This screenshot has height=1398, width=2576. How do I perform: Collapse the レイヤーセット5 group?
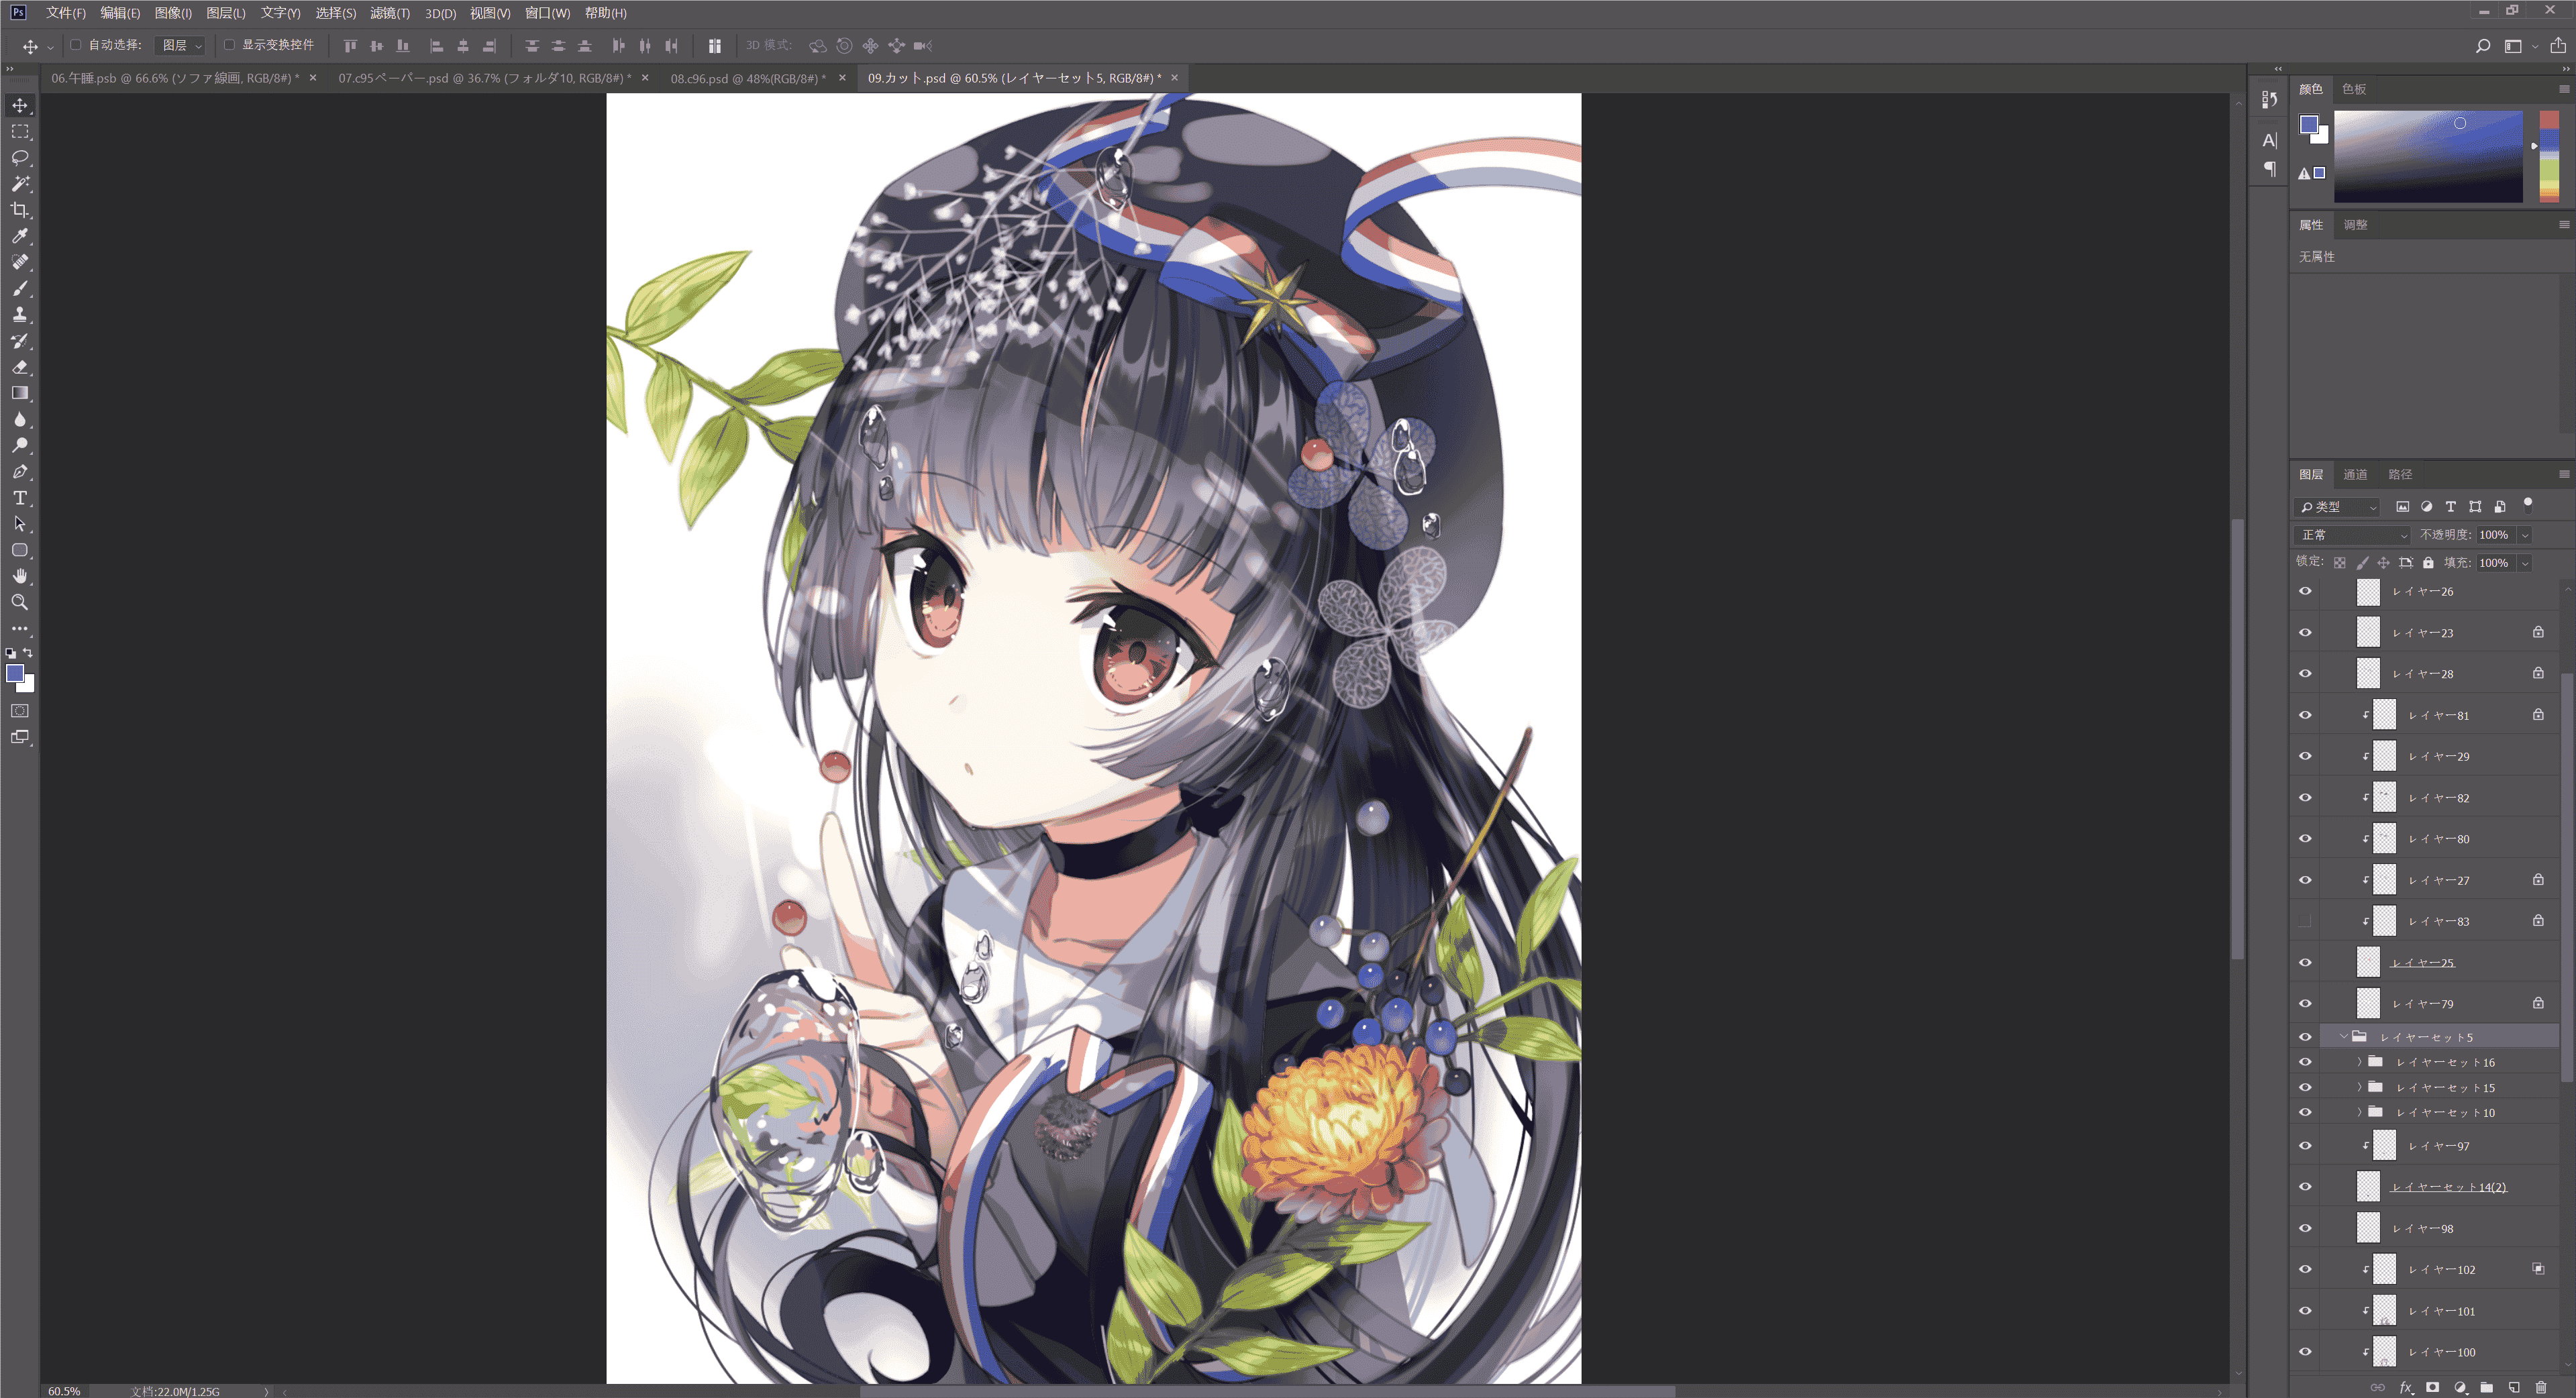coord(2343,1037)
